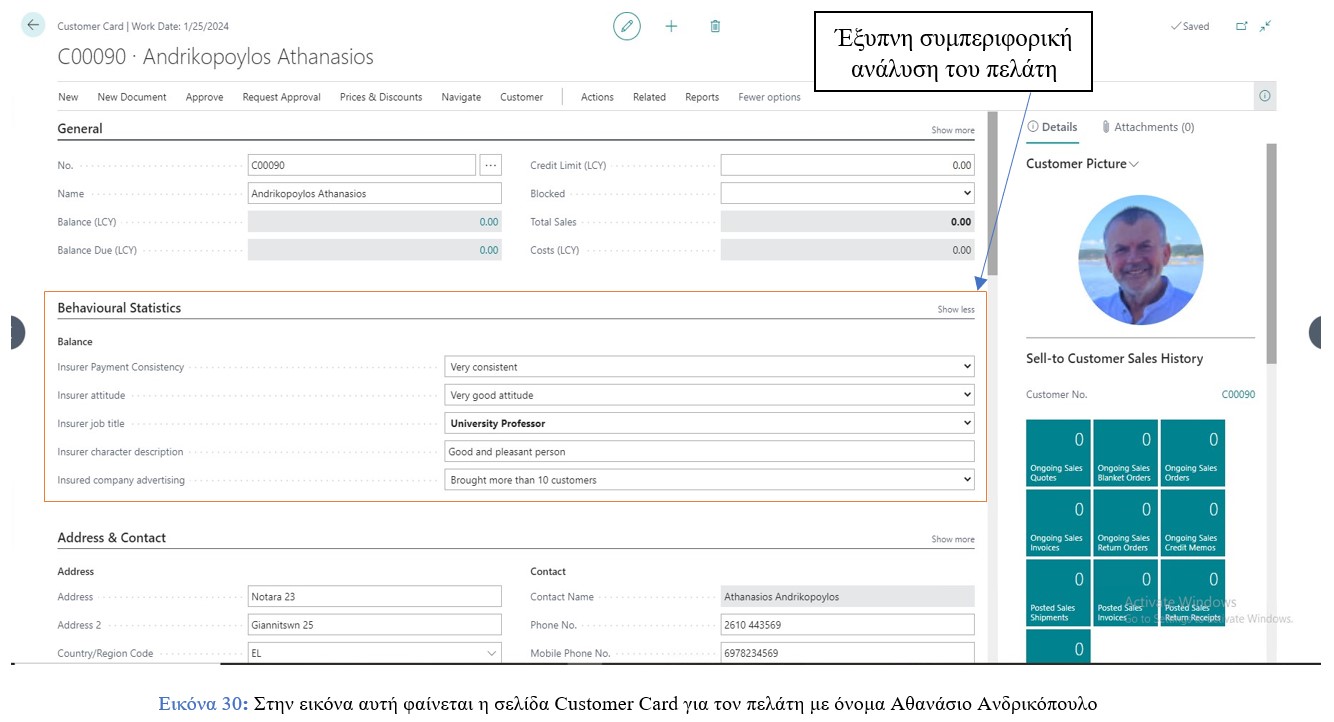Click the pencil edit icon

pos(627,26)
